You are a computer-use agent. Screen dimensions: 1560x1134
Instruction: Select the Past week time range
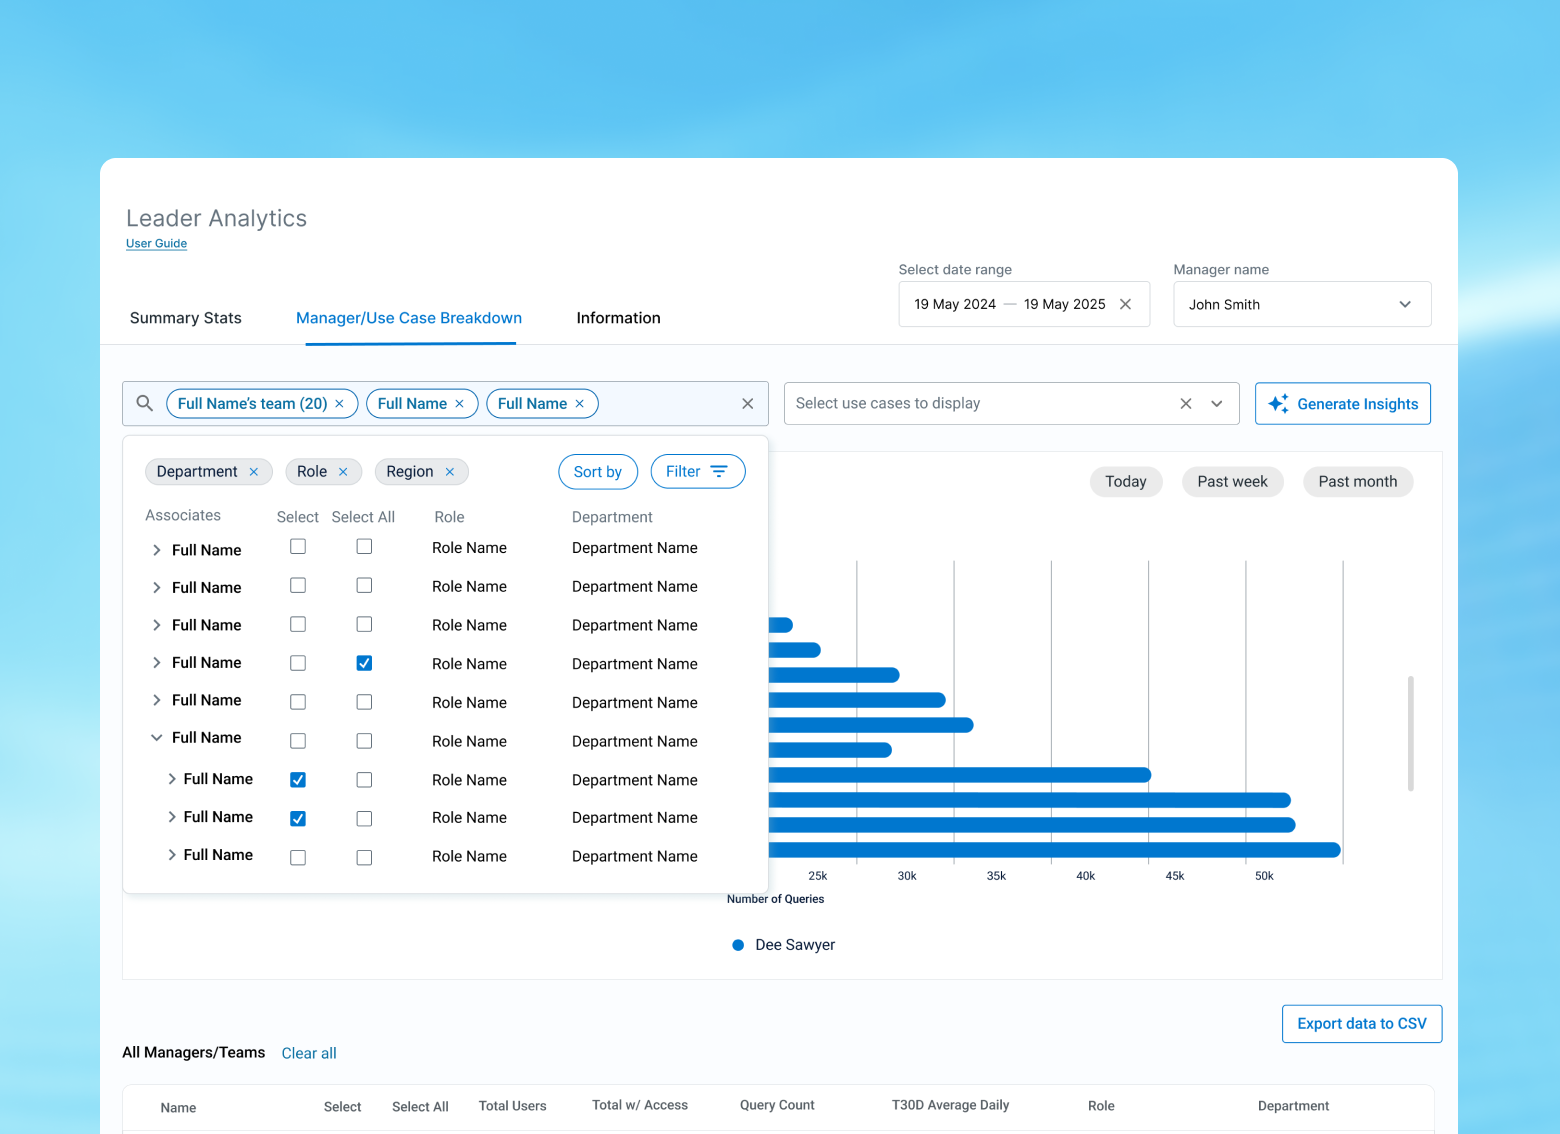pos(1232,482)
